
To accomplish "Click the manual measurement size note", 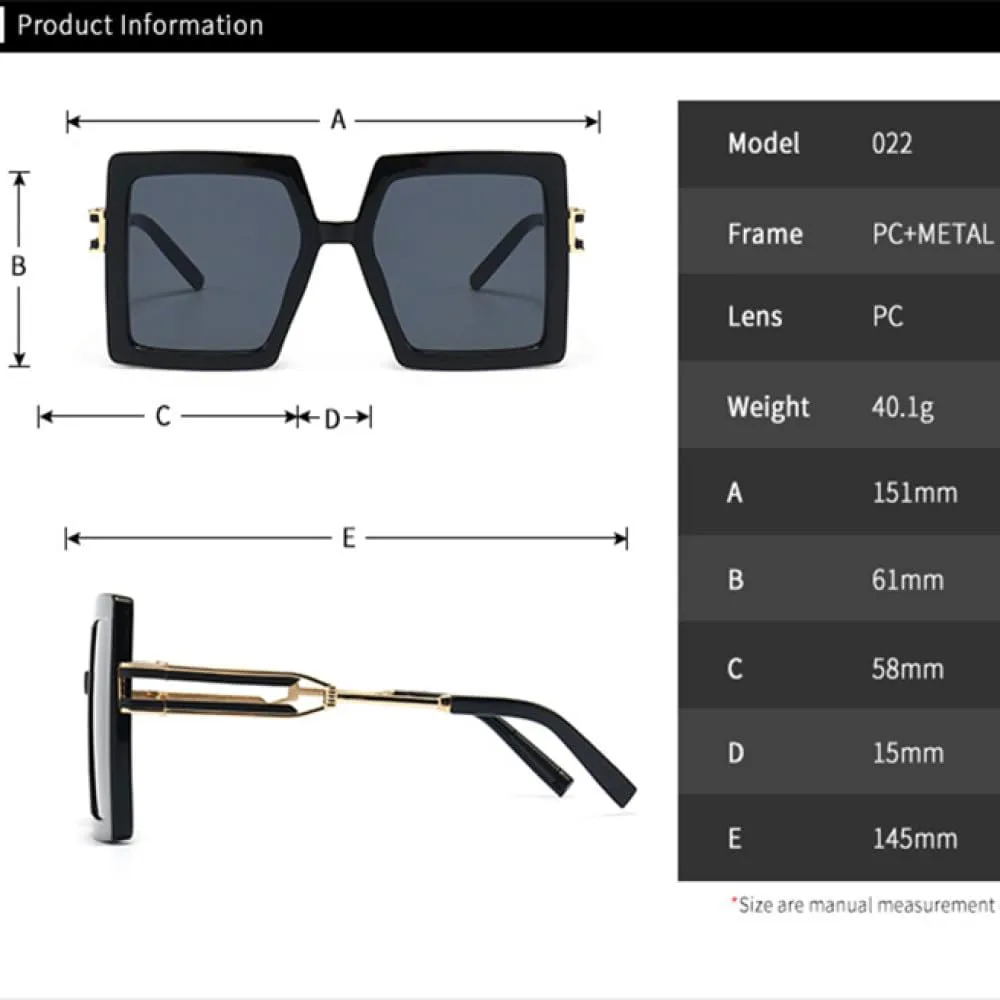I will pyautogui.click(x=863, y=905).
